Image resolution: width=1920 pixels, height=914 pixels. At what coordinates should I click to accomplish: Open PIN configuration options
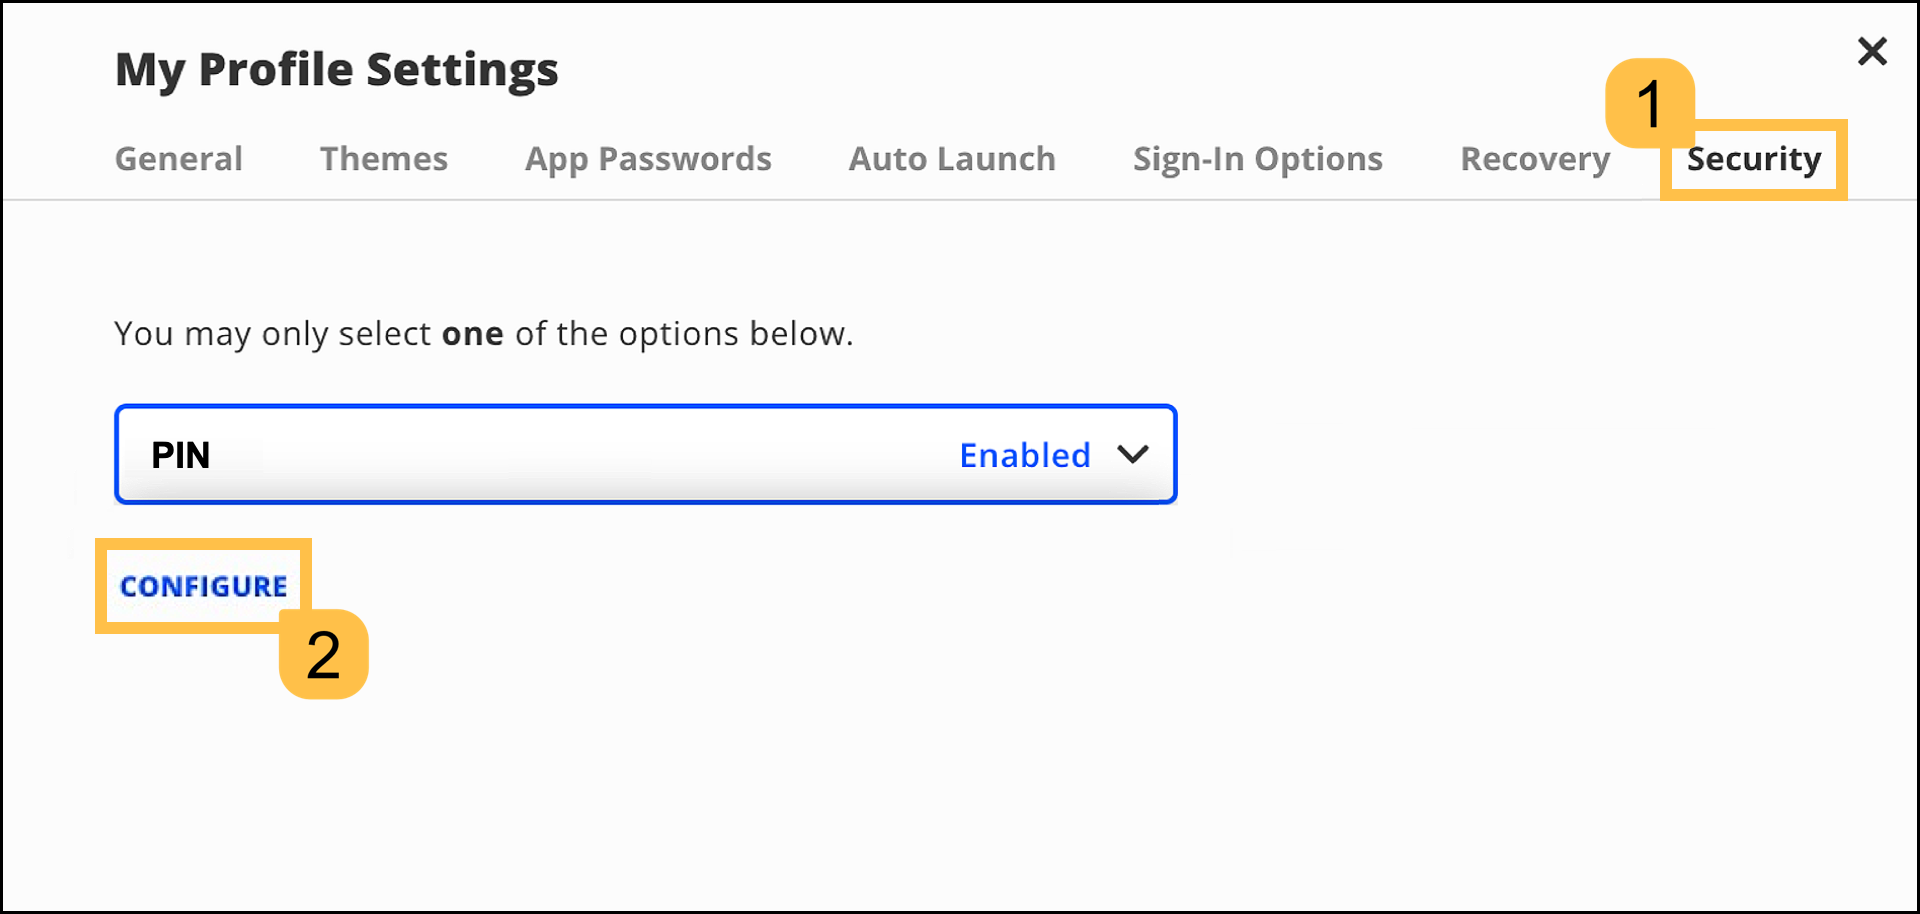(x=203, y=586)
